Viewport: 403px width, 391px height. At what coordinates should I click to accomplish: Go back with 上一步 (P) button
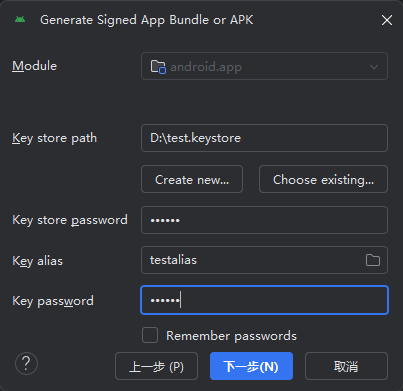pos(156,366)
